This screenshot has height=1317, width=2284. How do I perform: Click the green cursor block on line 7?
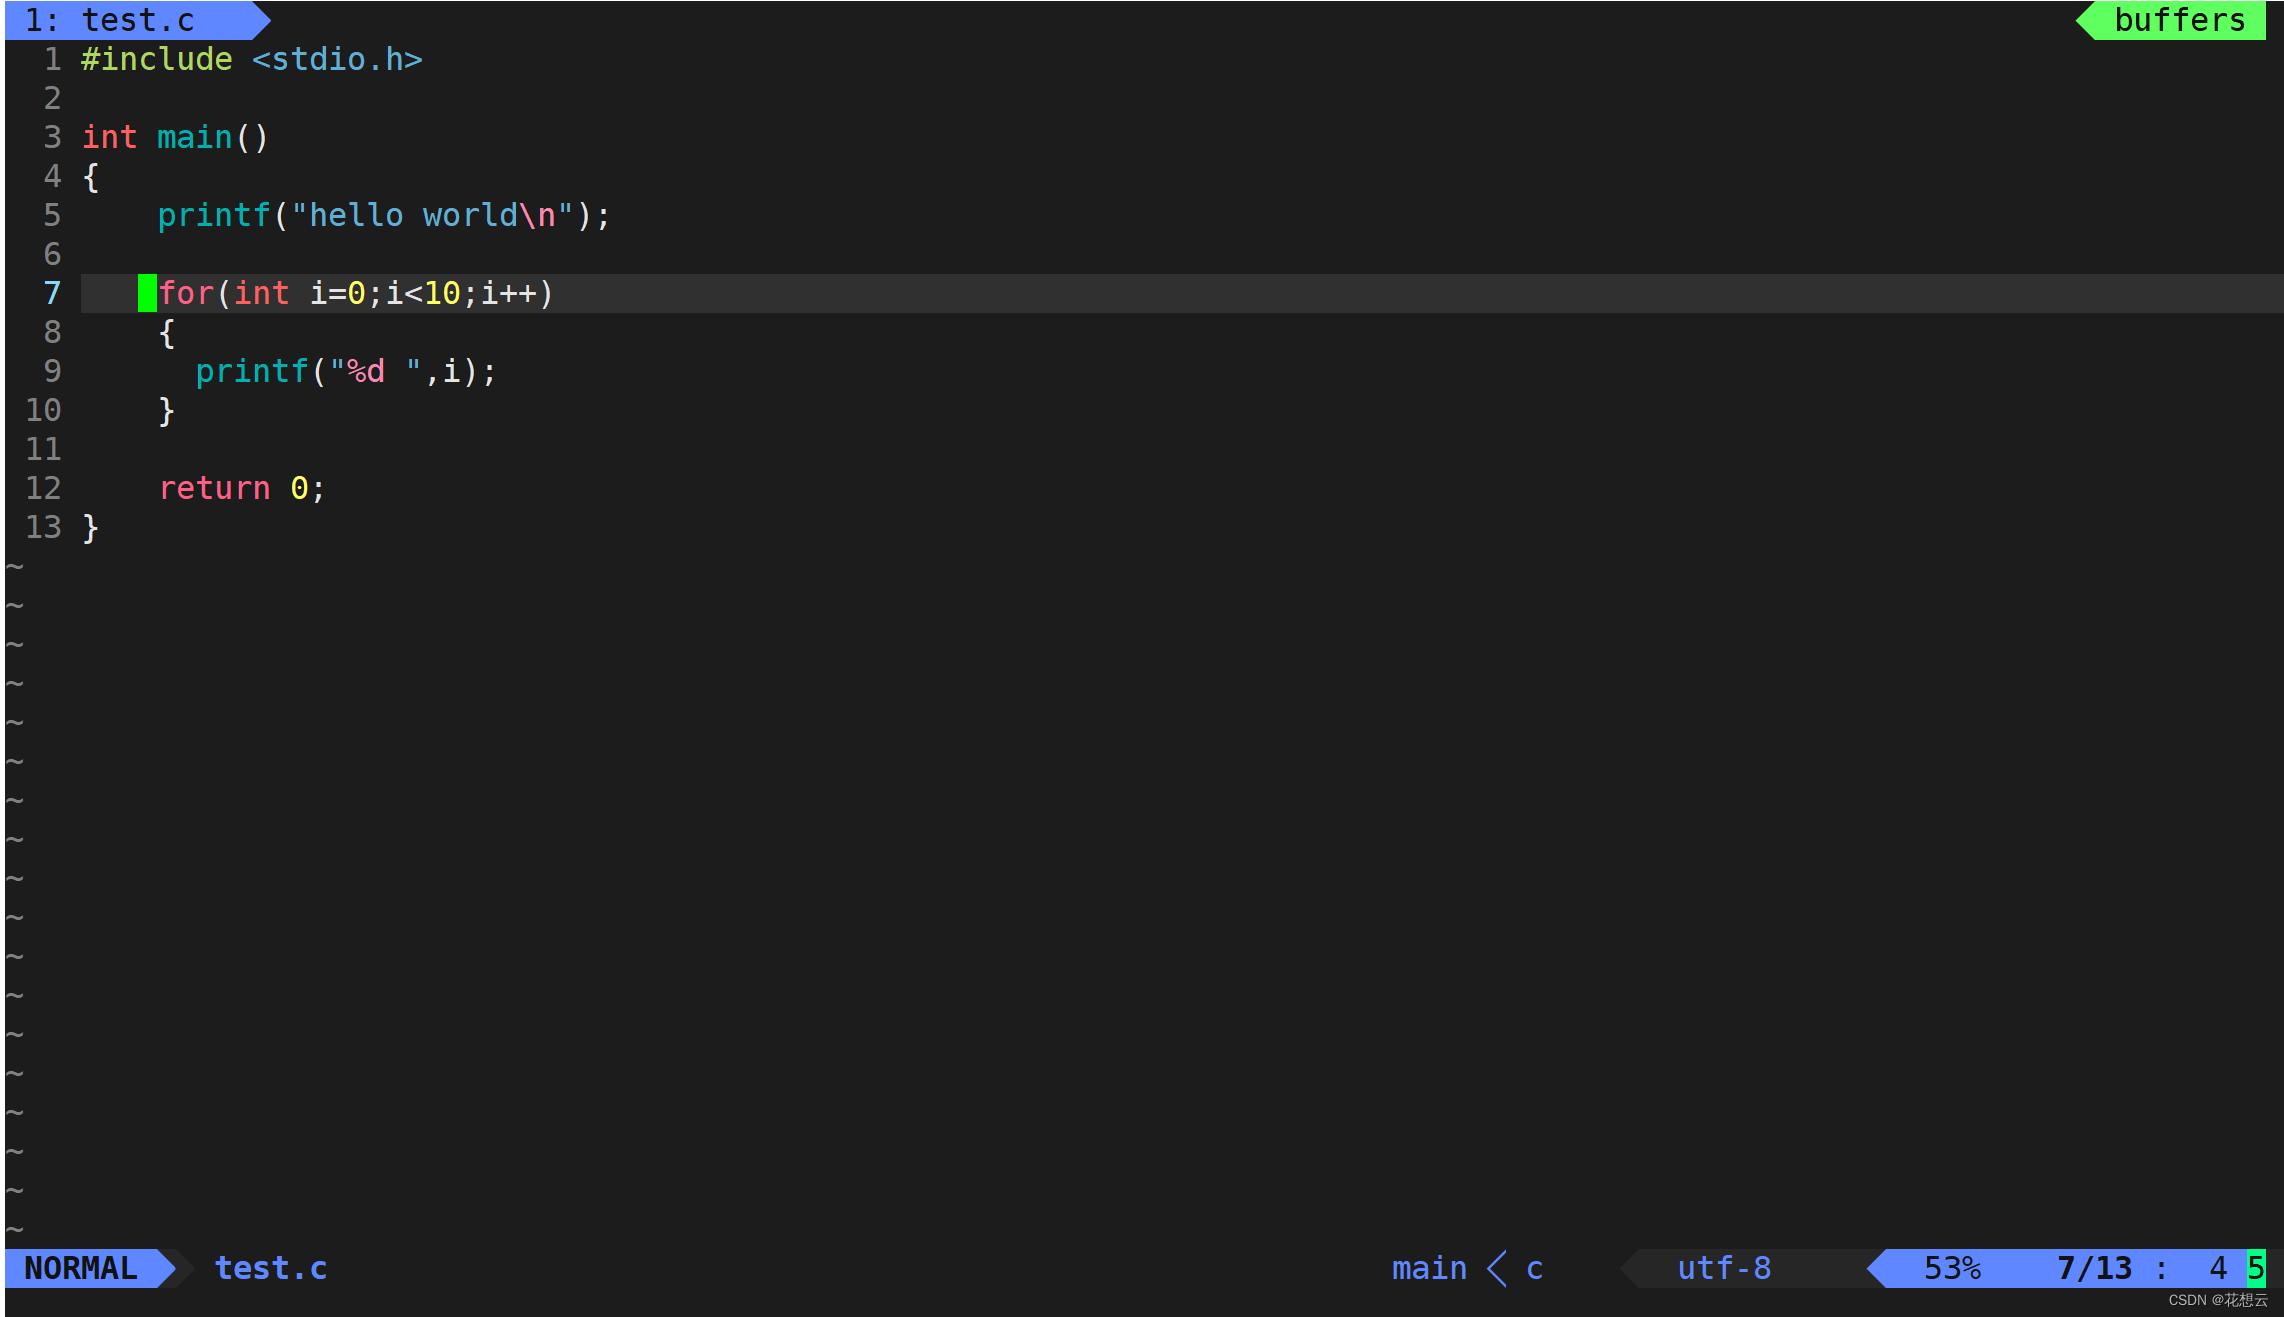coord(146,293)
